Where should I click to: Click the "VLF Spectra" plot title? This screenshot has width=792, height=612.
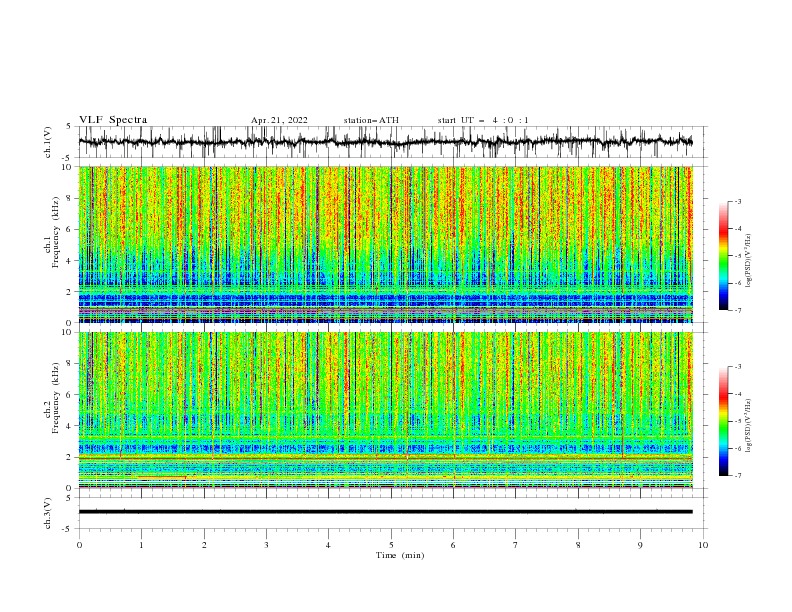pos(113,120)
